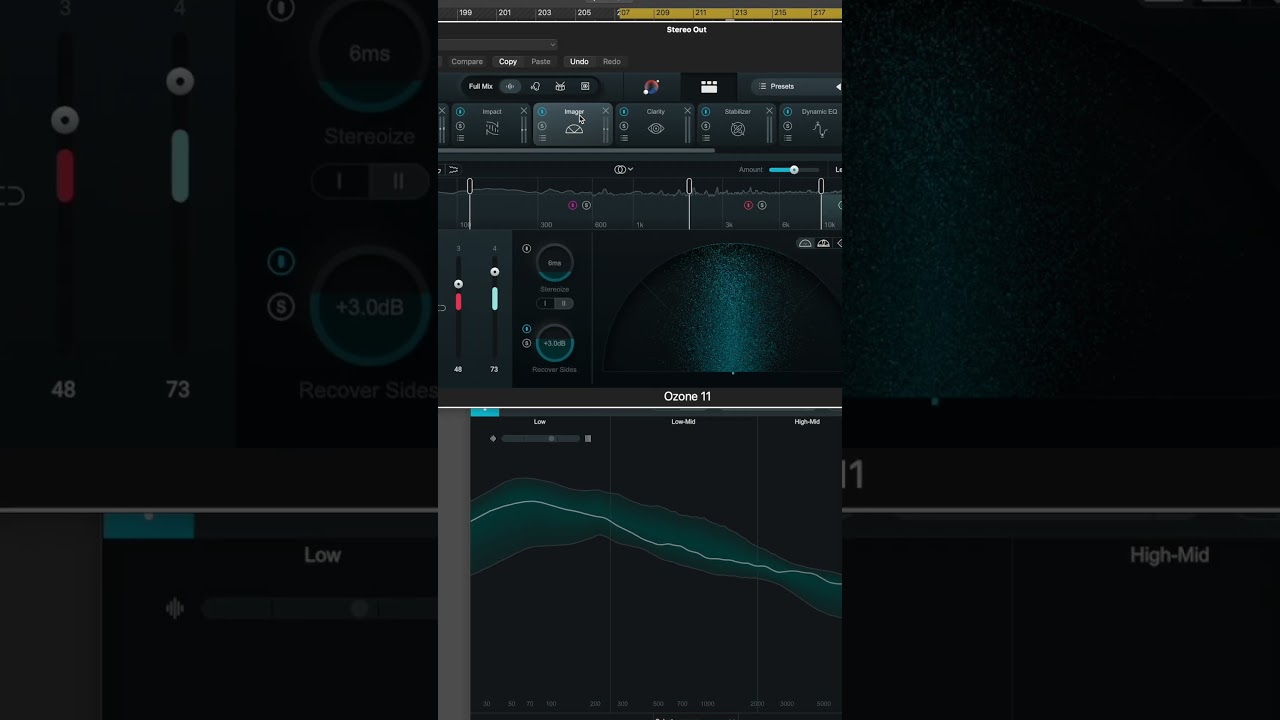Solo the Dynamic EQ module
The image size is (1280, 720).
tap(787, 126)
